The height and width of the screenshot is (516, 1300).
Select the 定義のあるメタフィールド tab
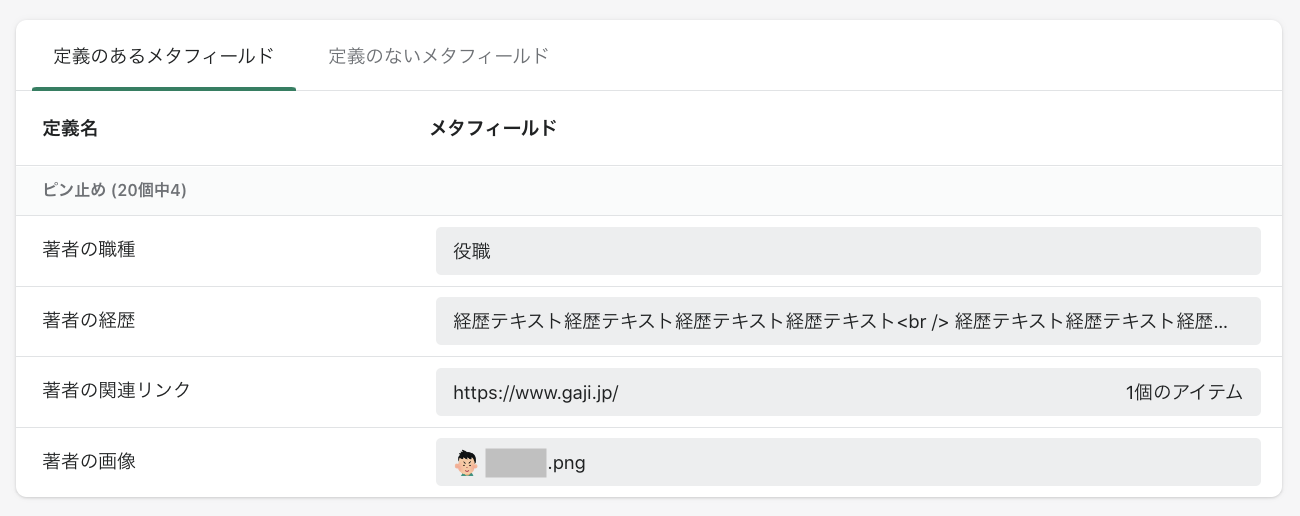[163, 56]
